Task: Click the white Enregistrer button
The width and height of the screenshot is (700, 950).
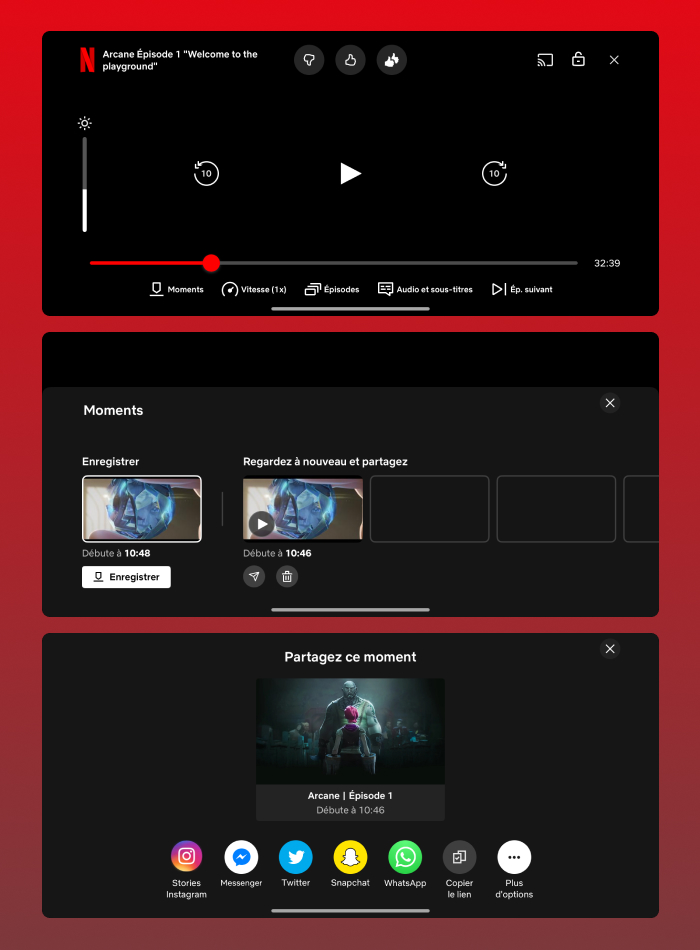Action: (126, 577)
